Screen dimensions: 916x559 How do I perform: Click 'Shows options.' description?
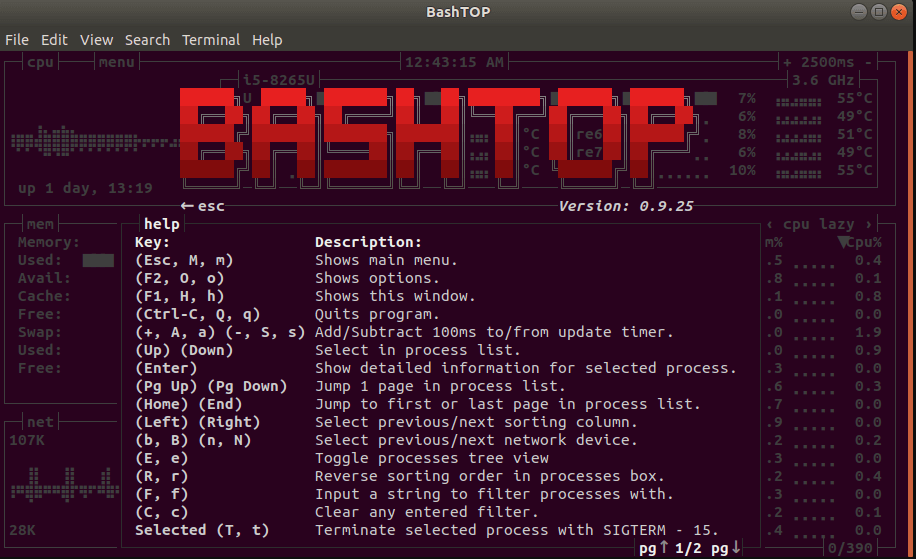pos(377,278)
